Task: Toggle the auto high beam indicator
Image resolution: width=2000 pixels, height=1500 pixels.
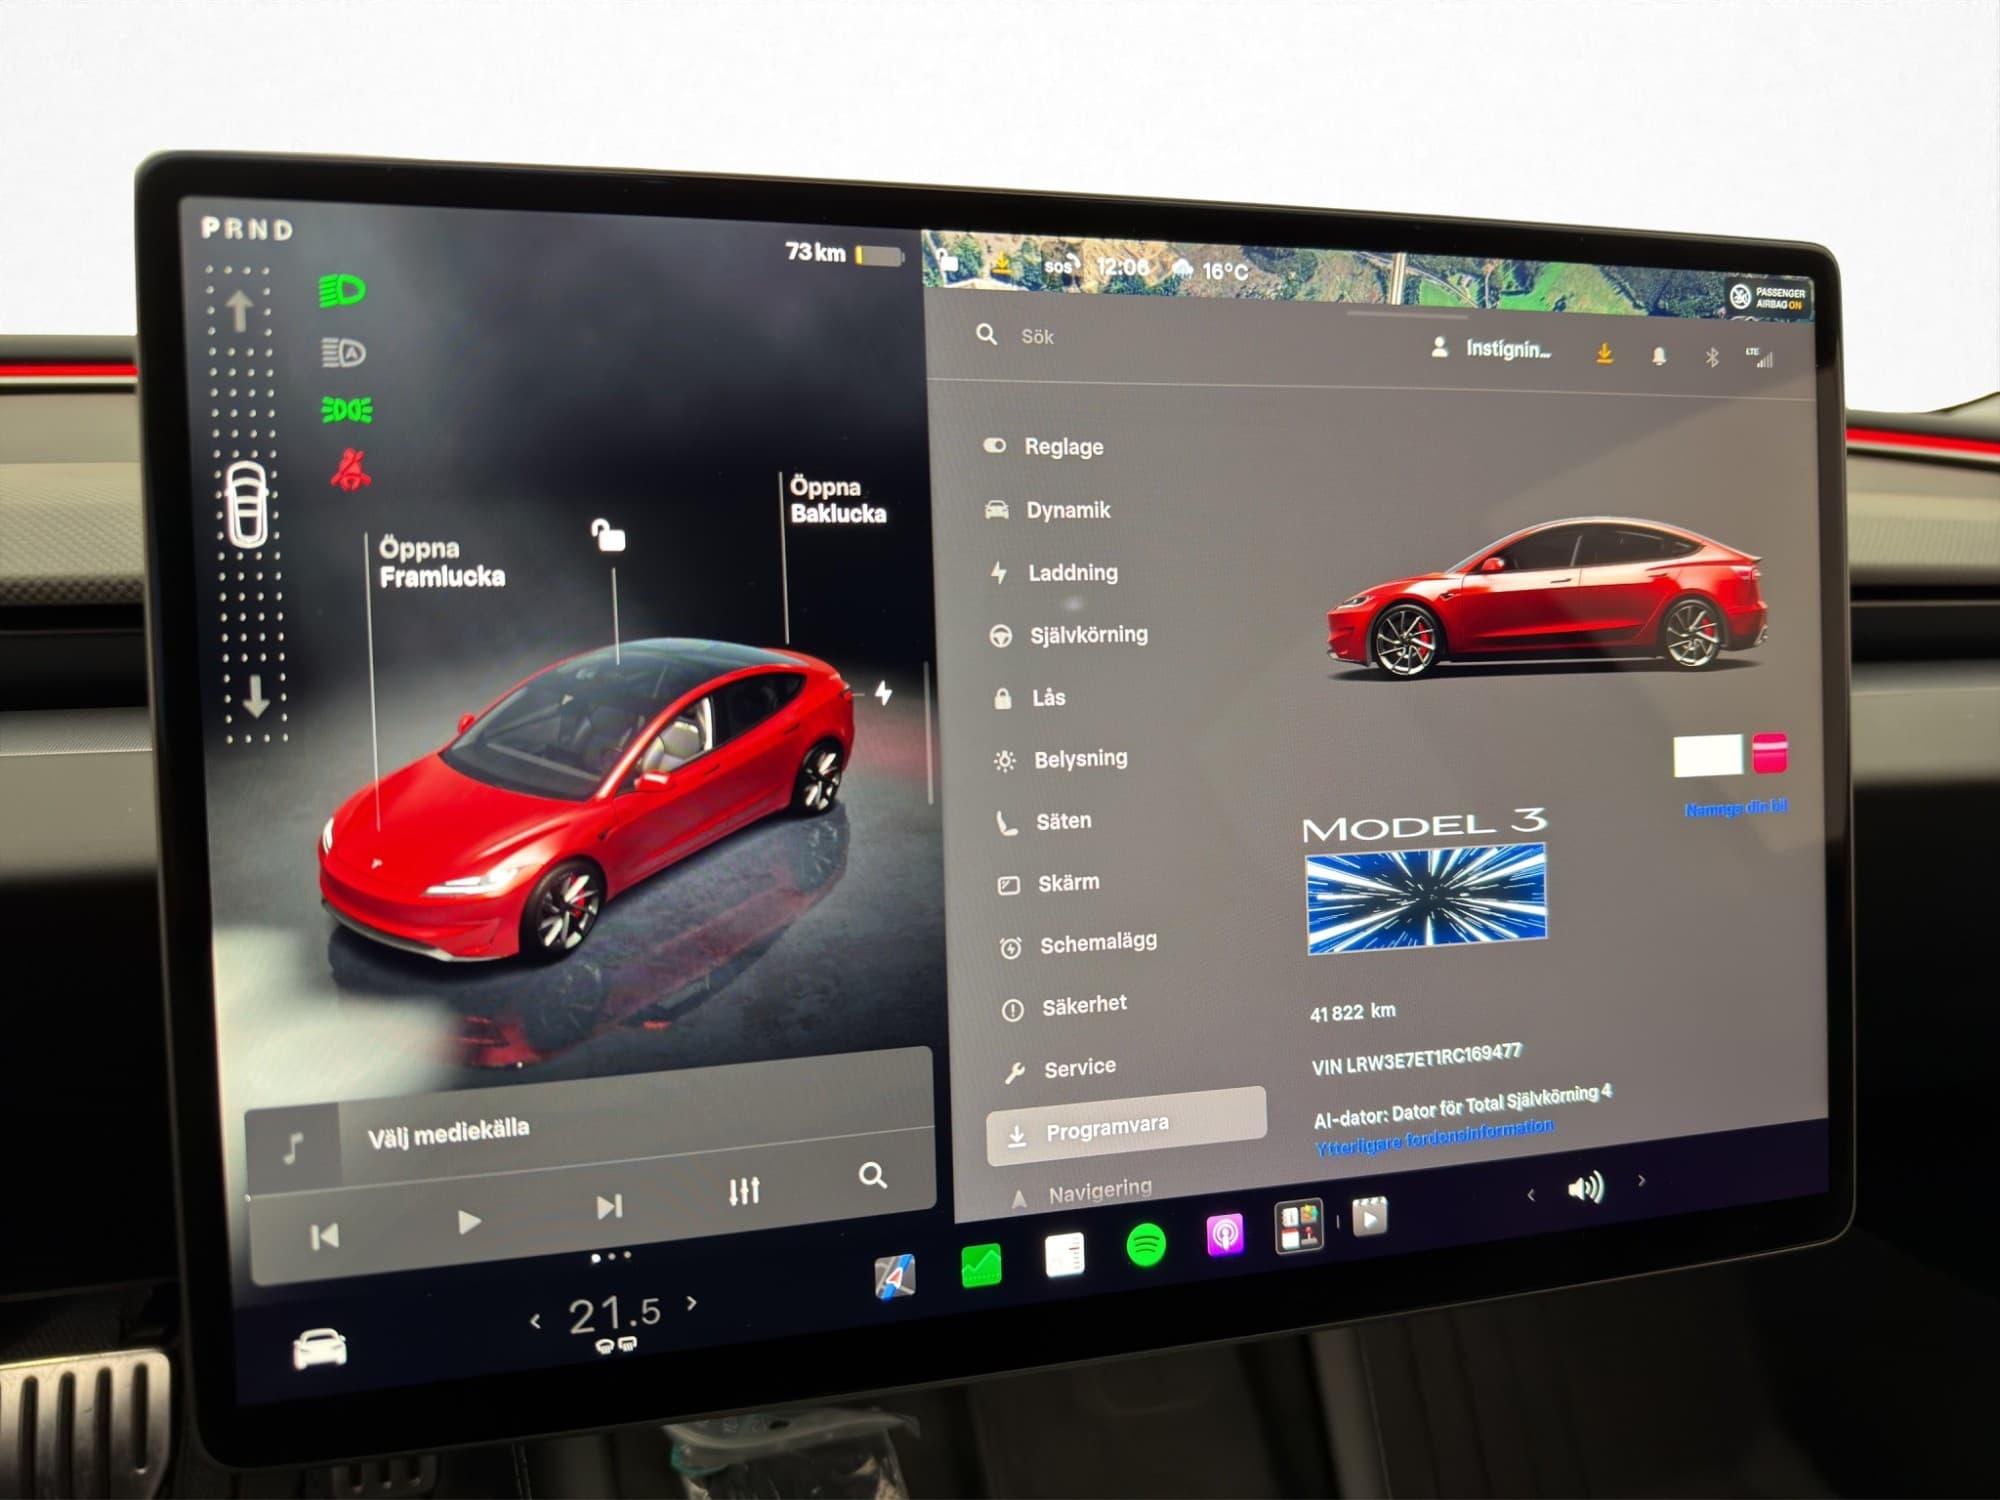Action: [344, 352]
